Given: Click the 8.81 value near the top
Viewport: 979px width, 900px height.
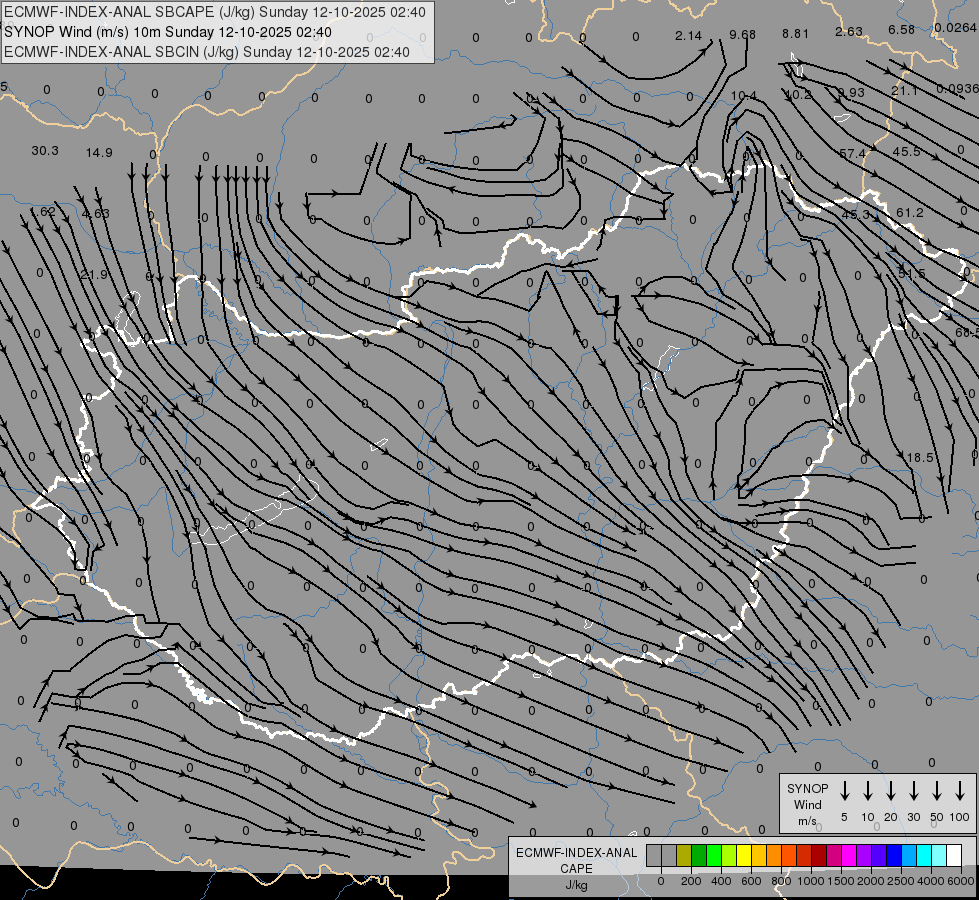Looking at the screenshot, I should (x=795, y=34).
